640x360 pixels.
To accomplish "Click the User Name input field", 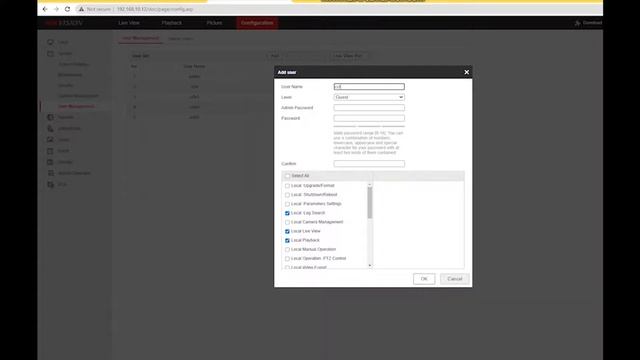I will tap(369, 87).
